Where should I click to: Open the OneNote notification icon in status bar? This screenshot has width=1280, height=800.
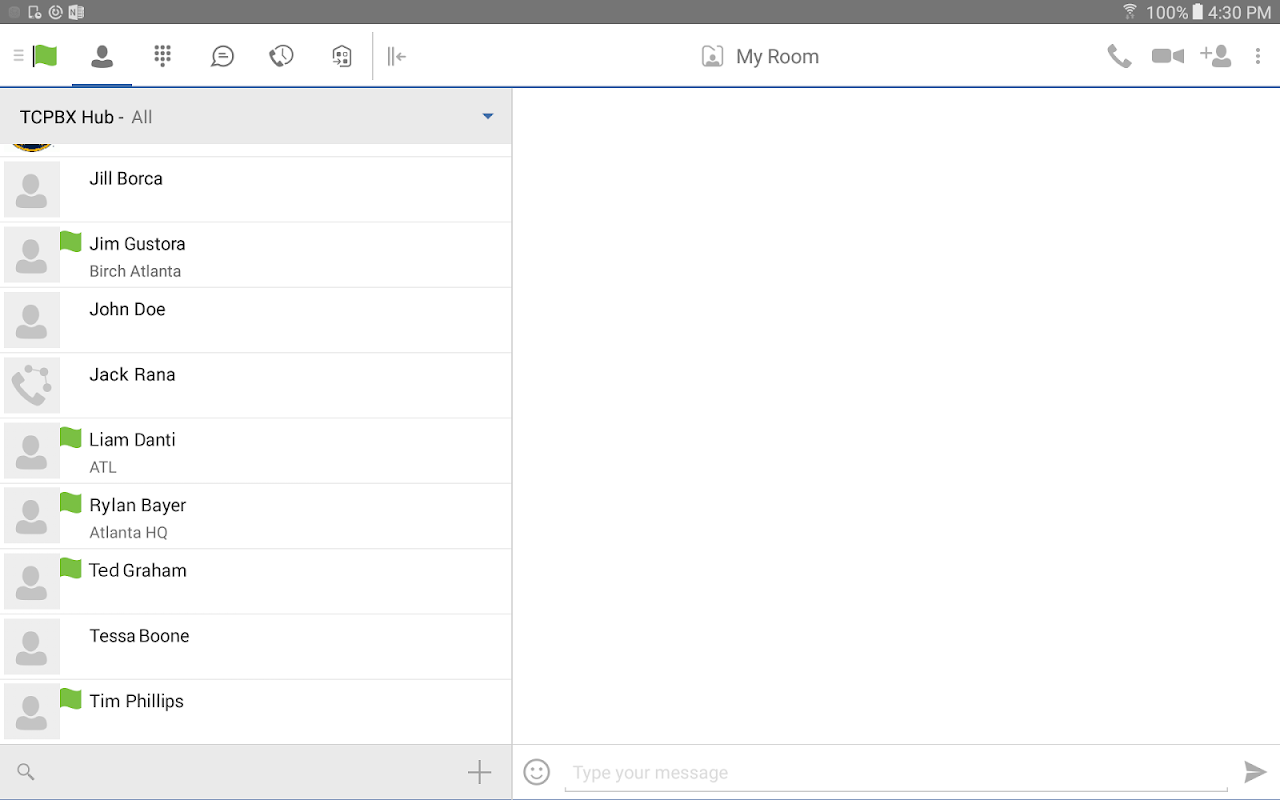pos(76,12)
